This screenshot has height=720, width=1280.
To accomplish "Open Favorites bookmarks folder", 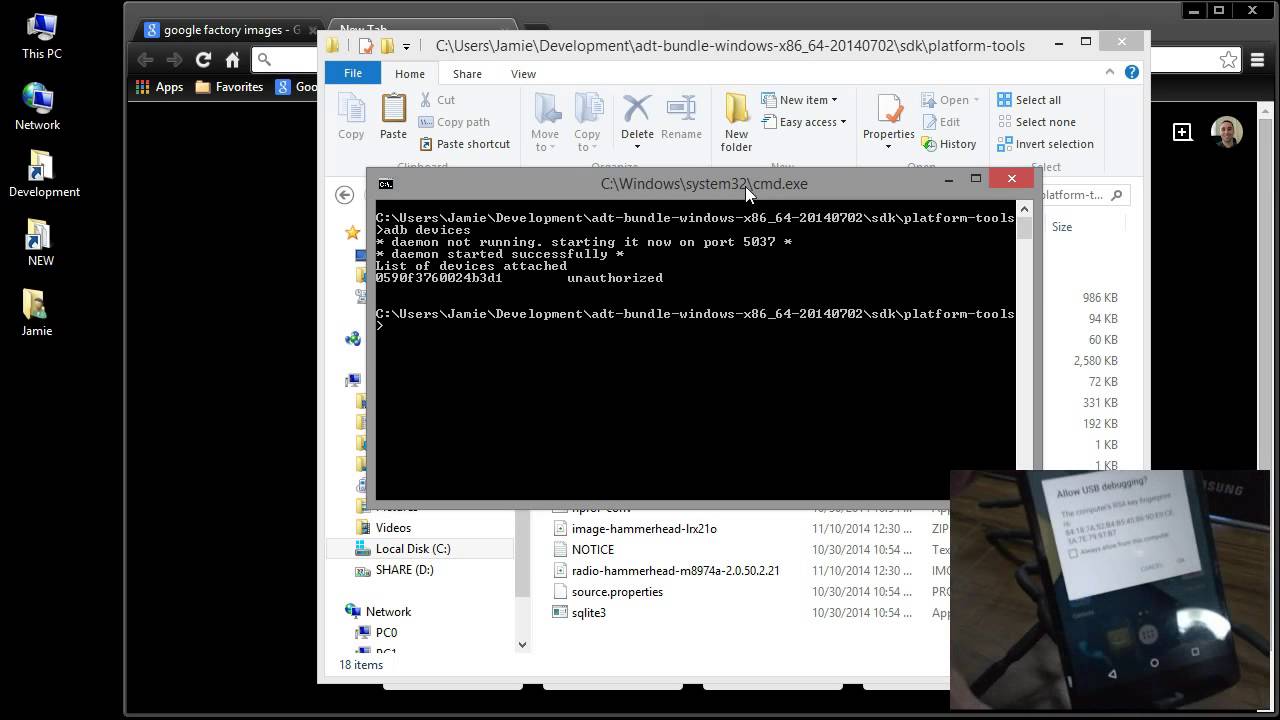I will click(x=230, y=87).
